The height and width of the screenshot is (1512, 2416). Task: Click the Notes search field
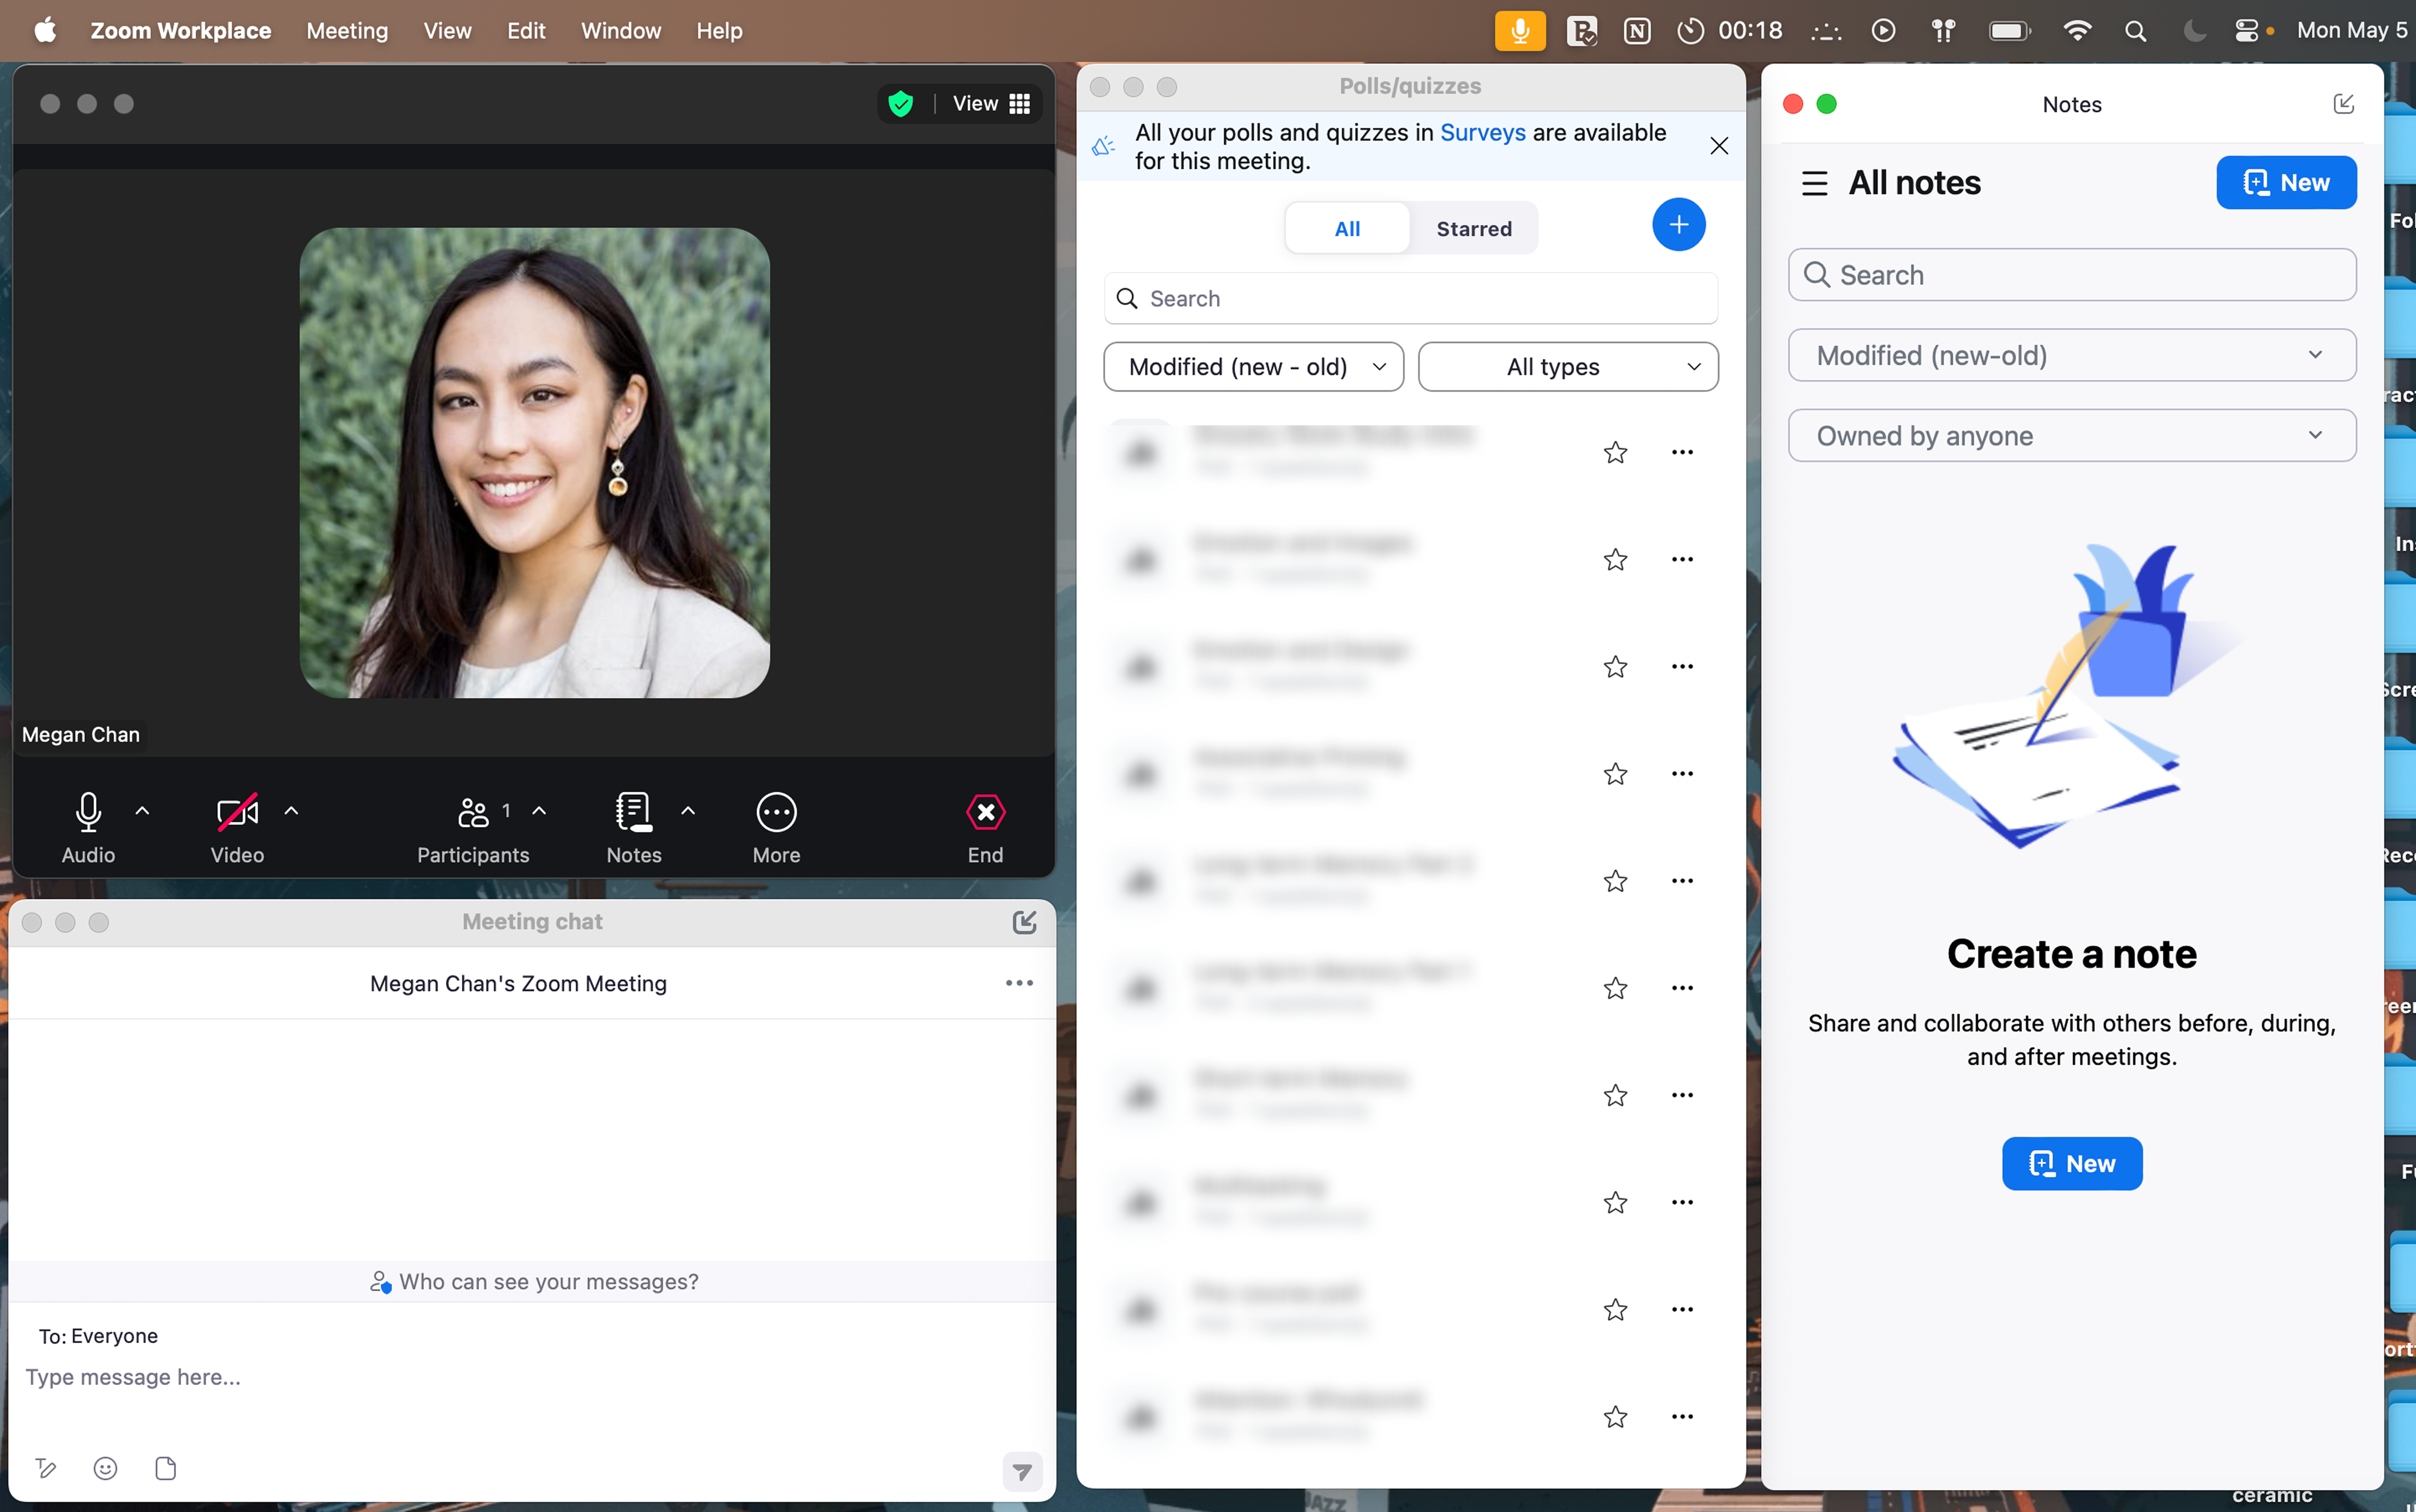(x=2071, y=275)
